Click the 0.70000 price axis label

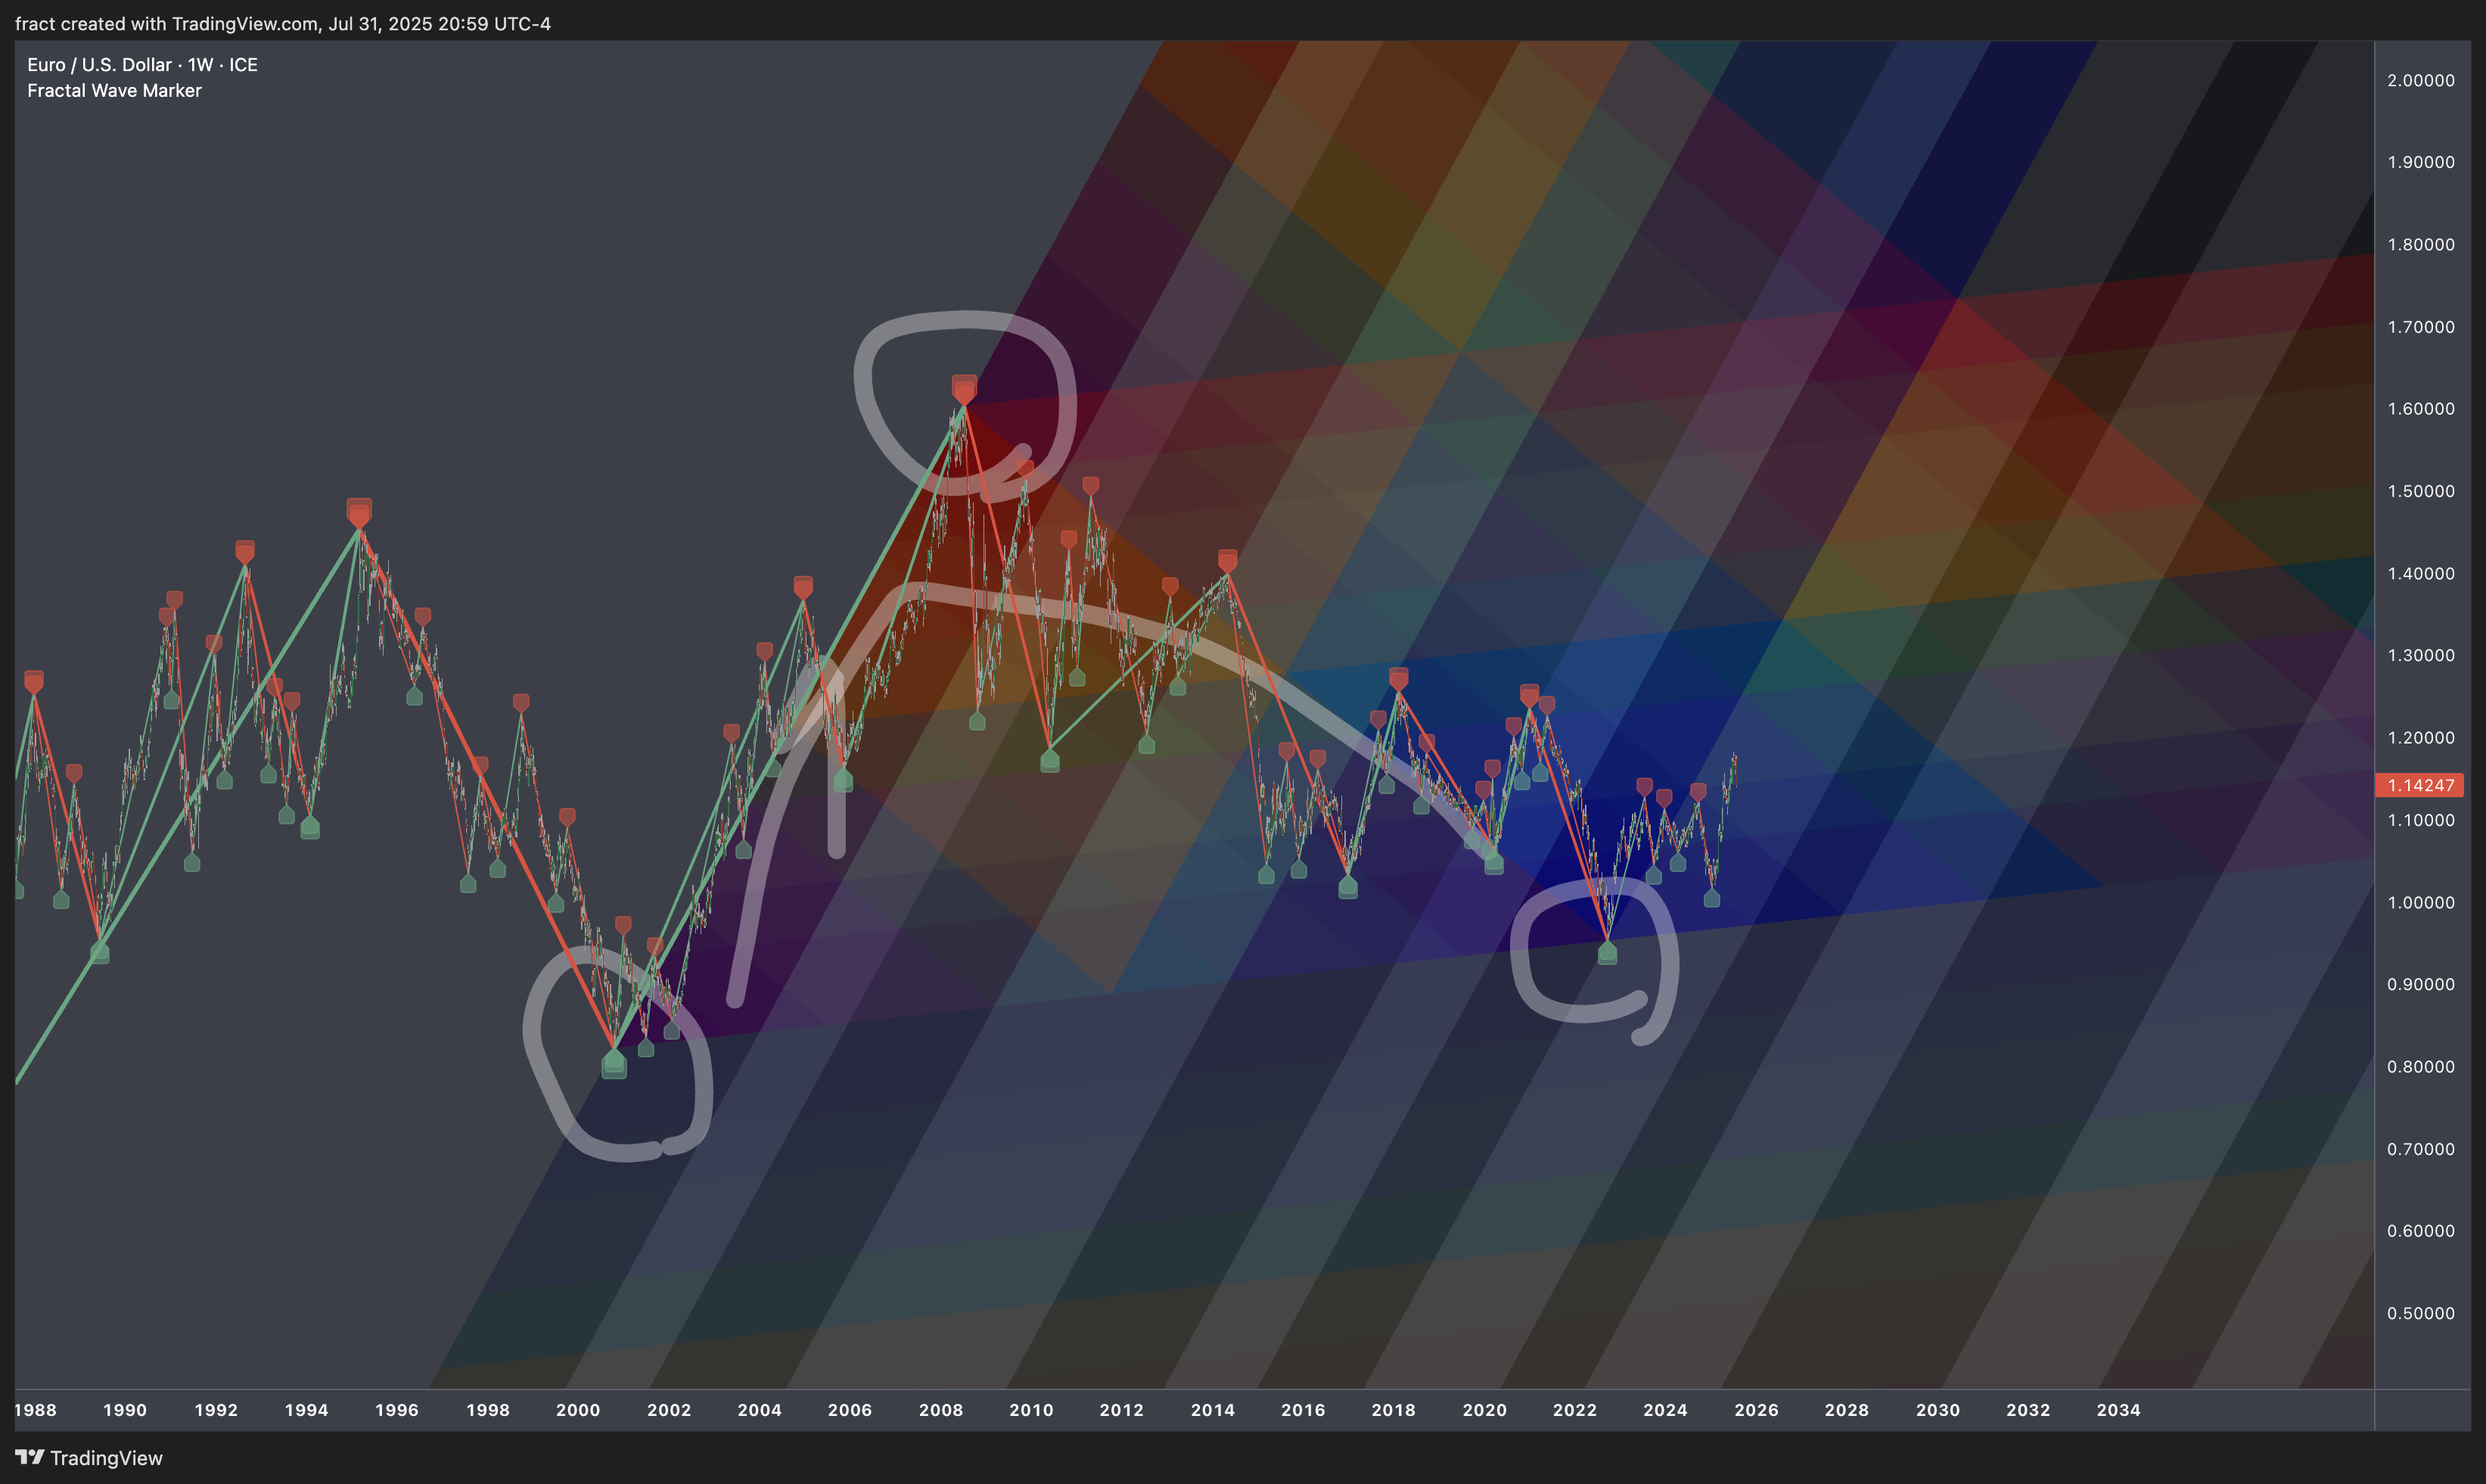point(2420,1149)
